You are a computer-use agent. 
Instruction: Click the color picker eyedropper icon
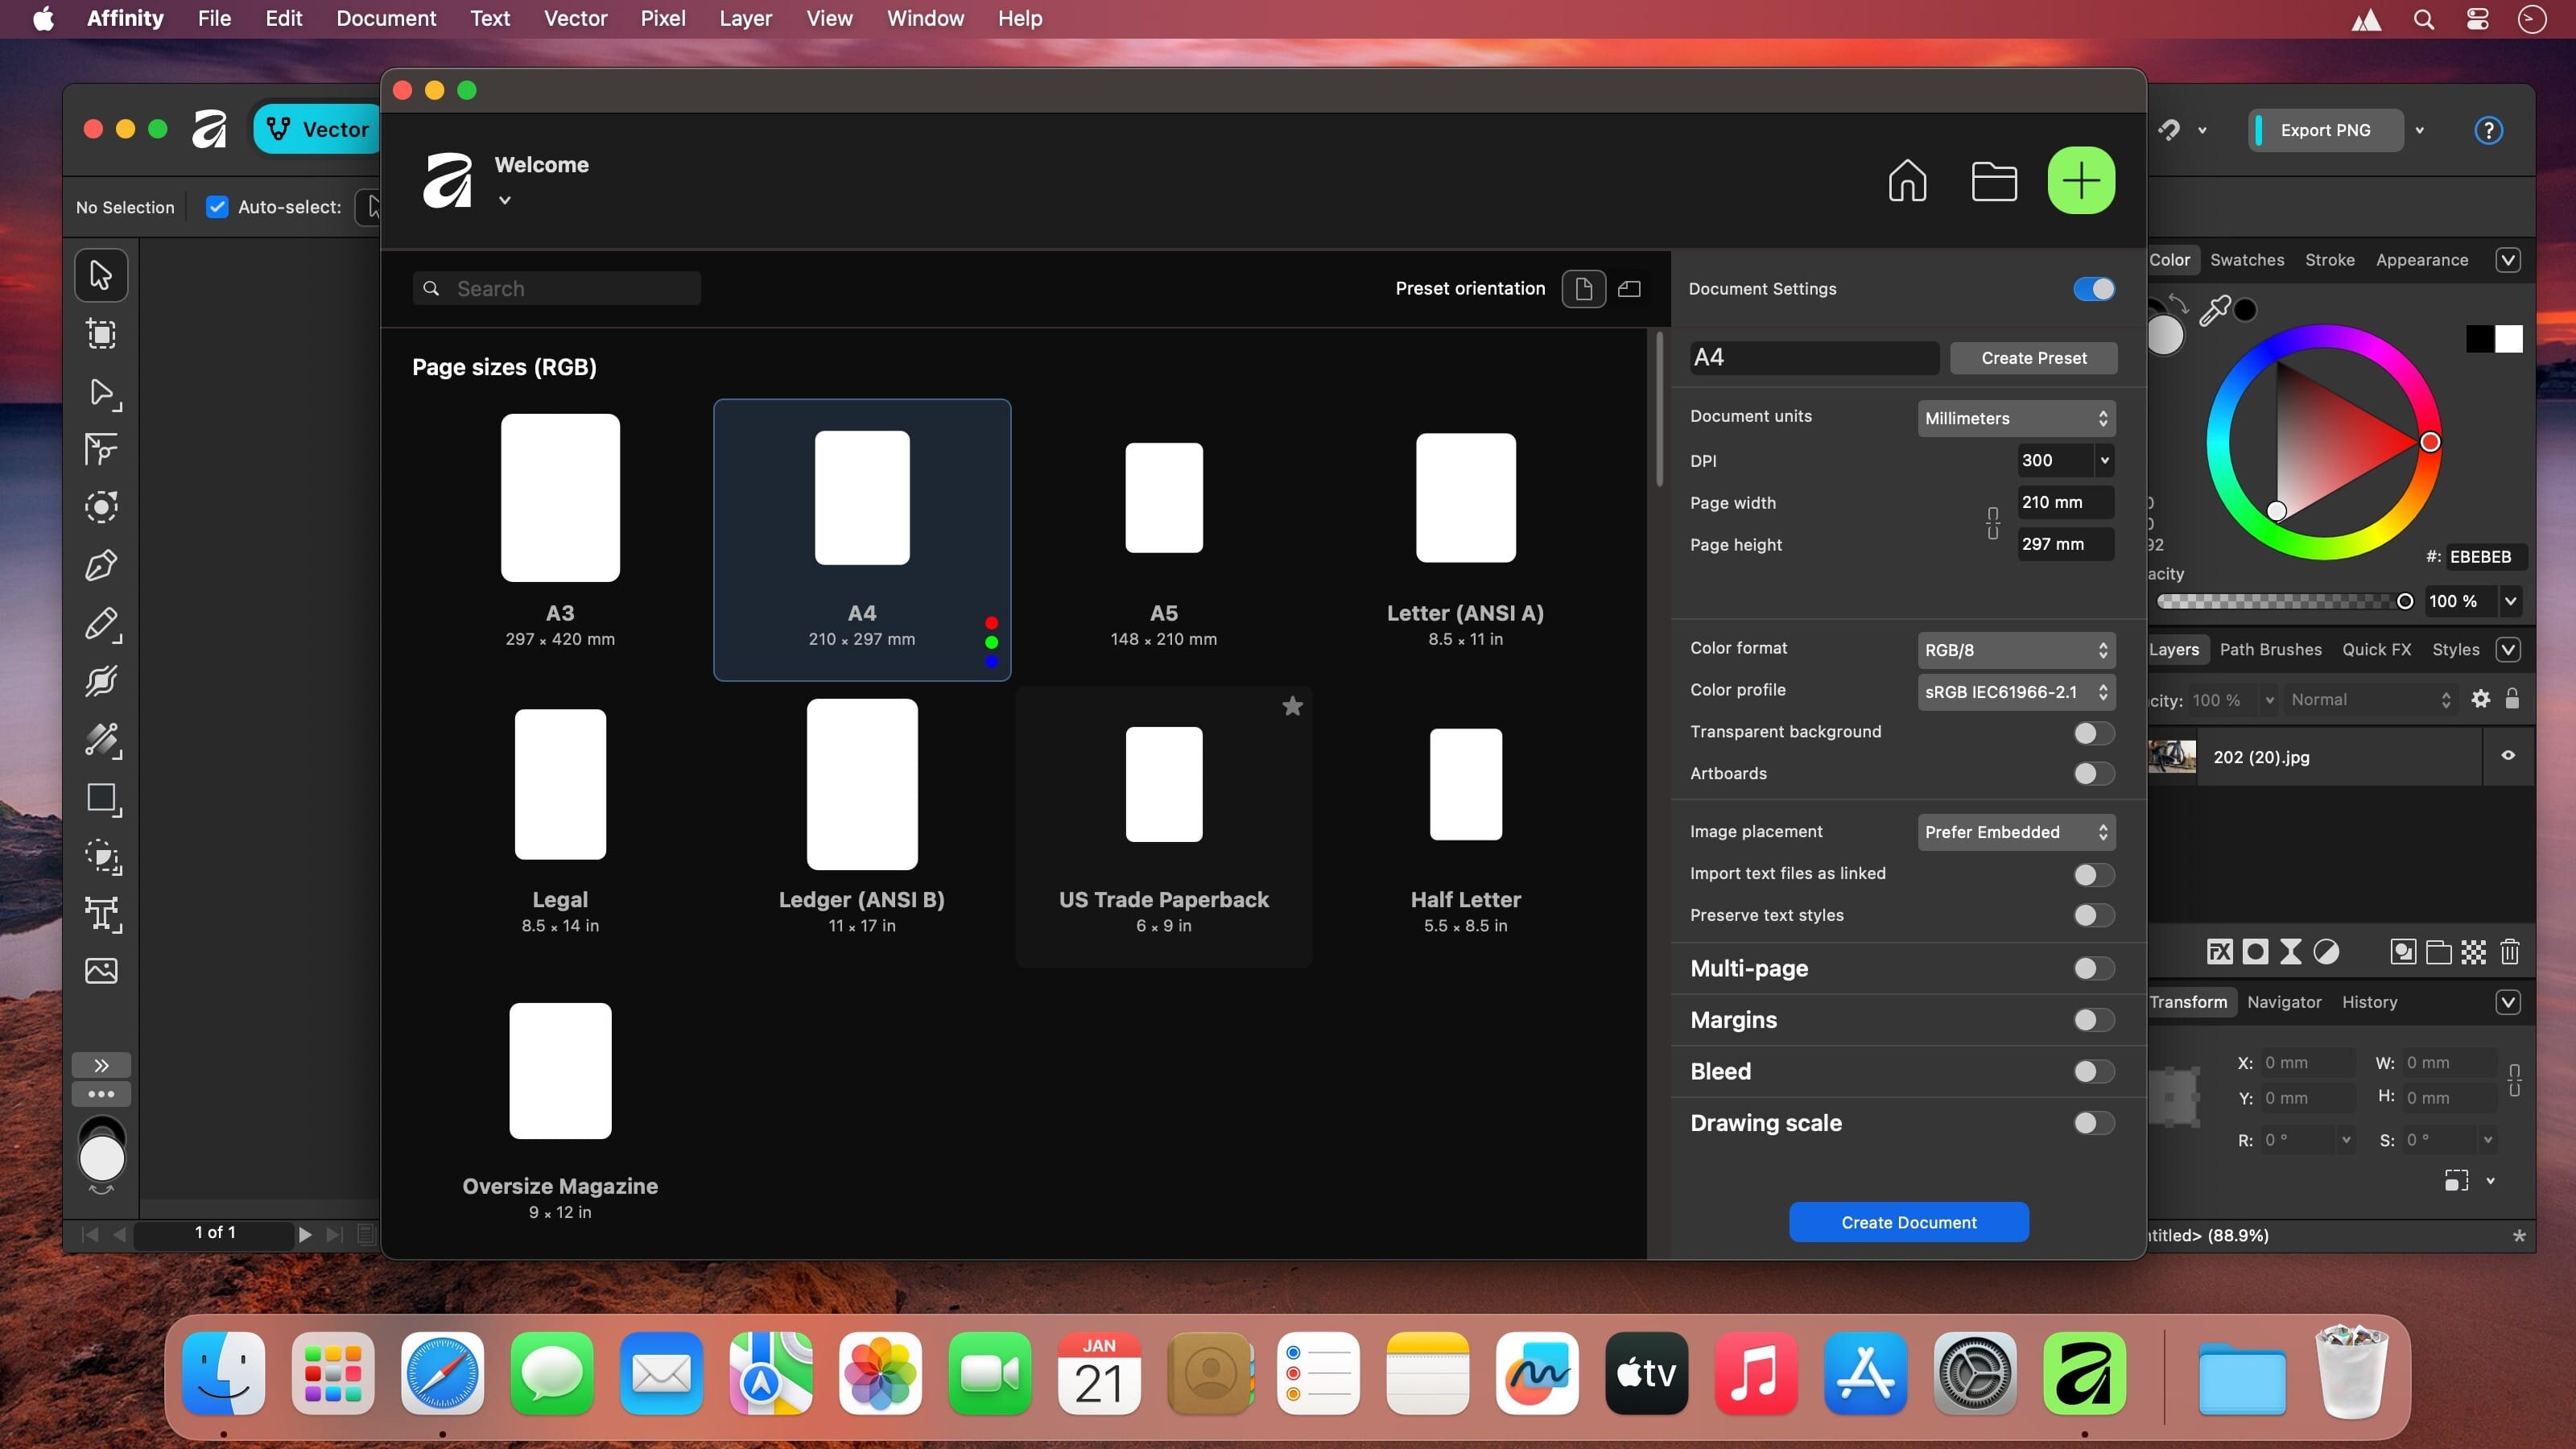2214,311
